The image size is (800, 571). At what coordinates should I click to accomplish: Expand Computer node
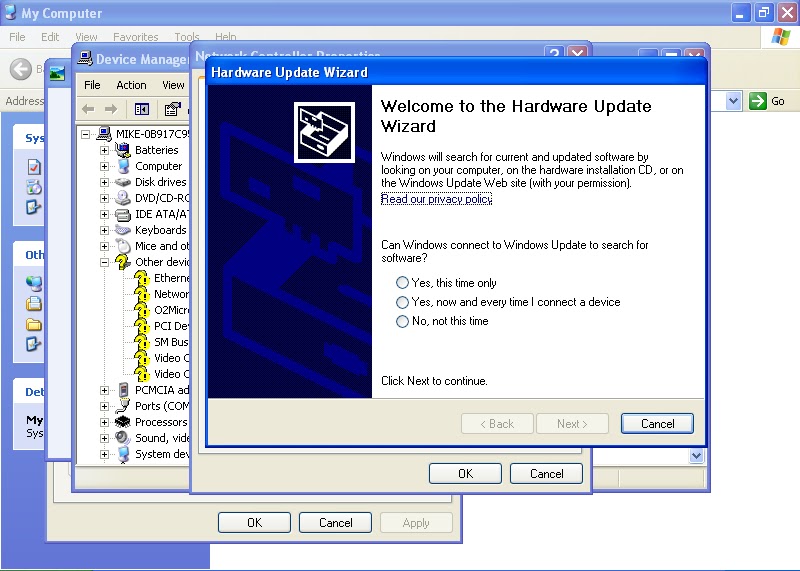pyautogui.click(x=105, y=166)
